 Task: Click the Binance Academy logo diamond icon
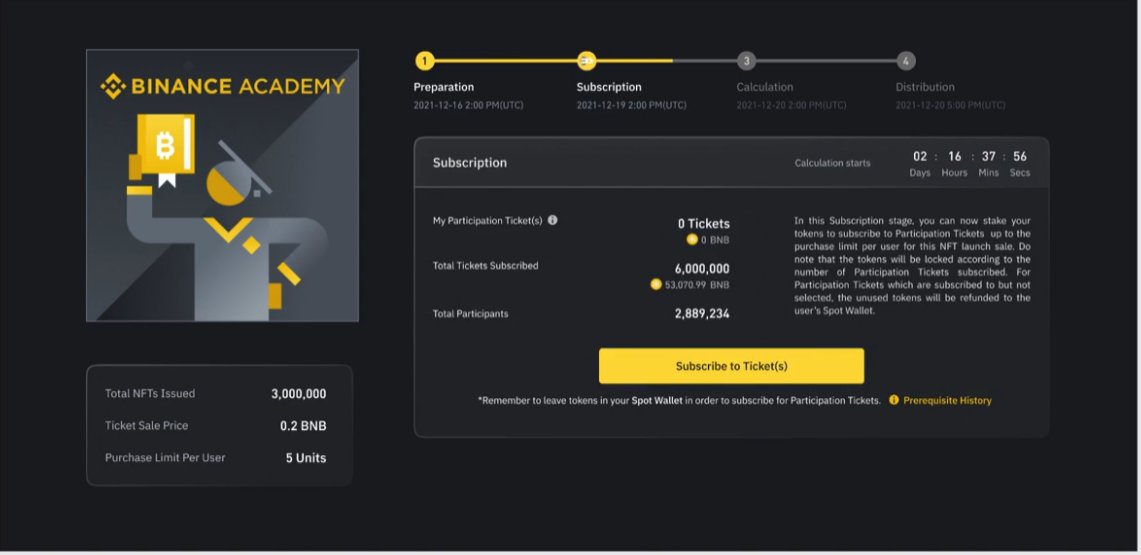click(x=113, y=86)
